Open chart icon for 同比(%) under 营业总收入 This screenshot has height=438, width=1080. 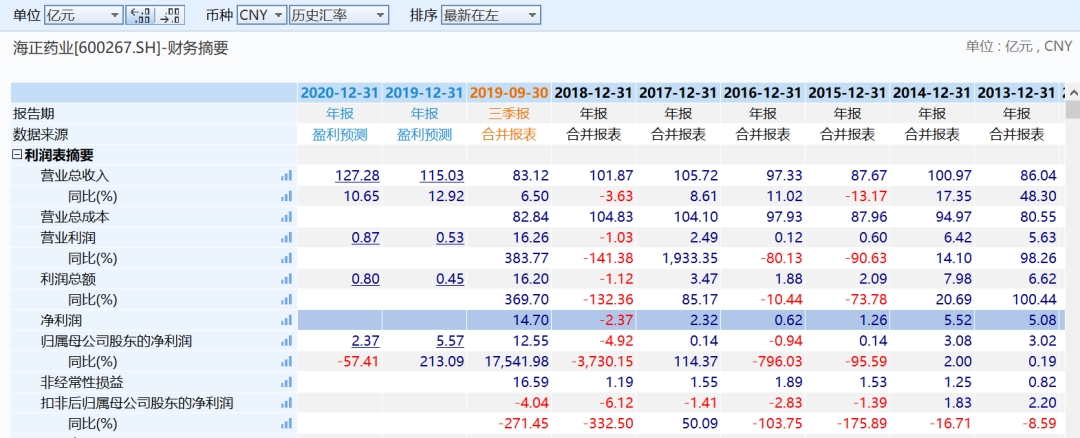(x=287, y=196)
